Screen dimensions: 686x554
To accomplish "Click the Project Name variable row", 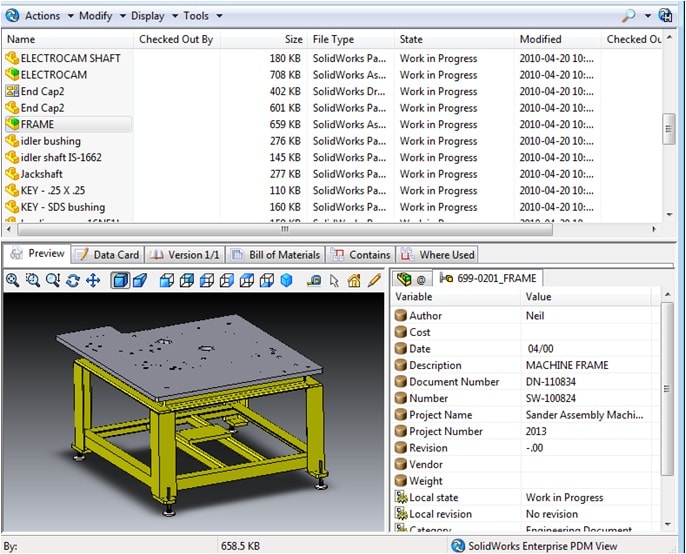I will point(524,415).
